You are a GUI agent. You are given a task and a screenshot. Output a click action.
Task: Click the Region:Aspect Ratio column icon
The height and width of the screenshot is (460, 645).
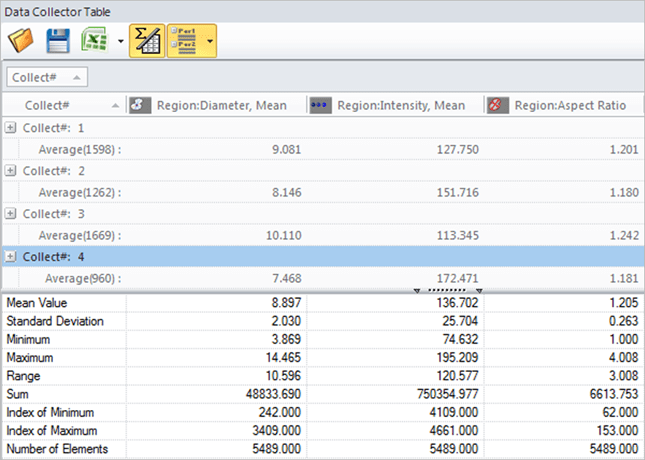click(x=498, y=105)
